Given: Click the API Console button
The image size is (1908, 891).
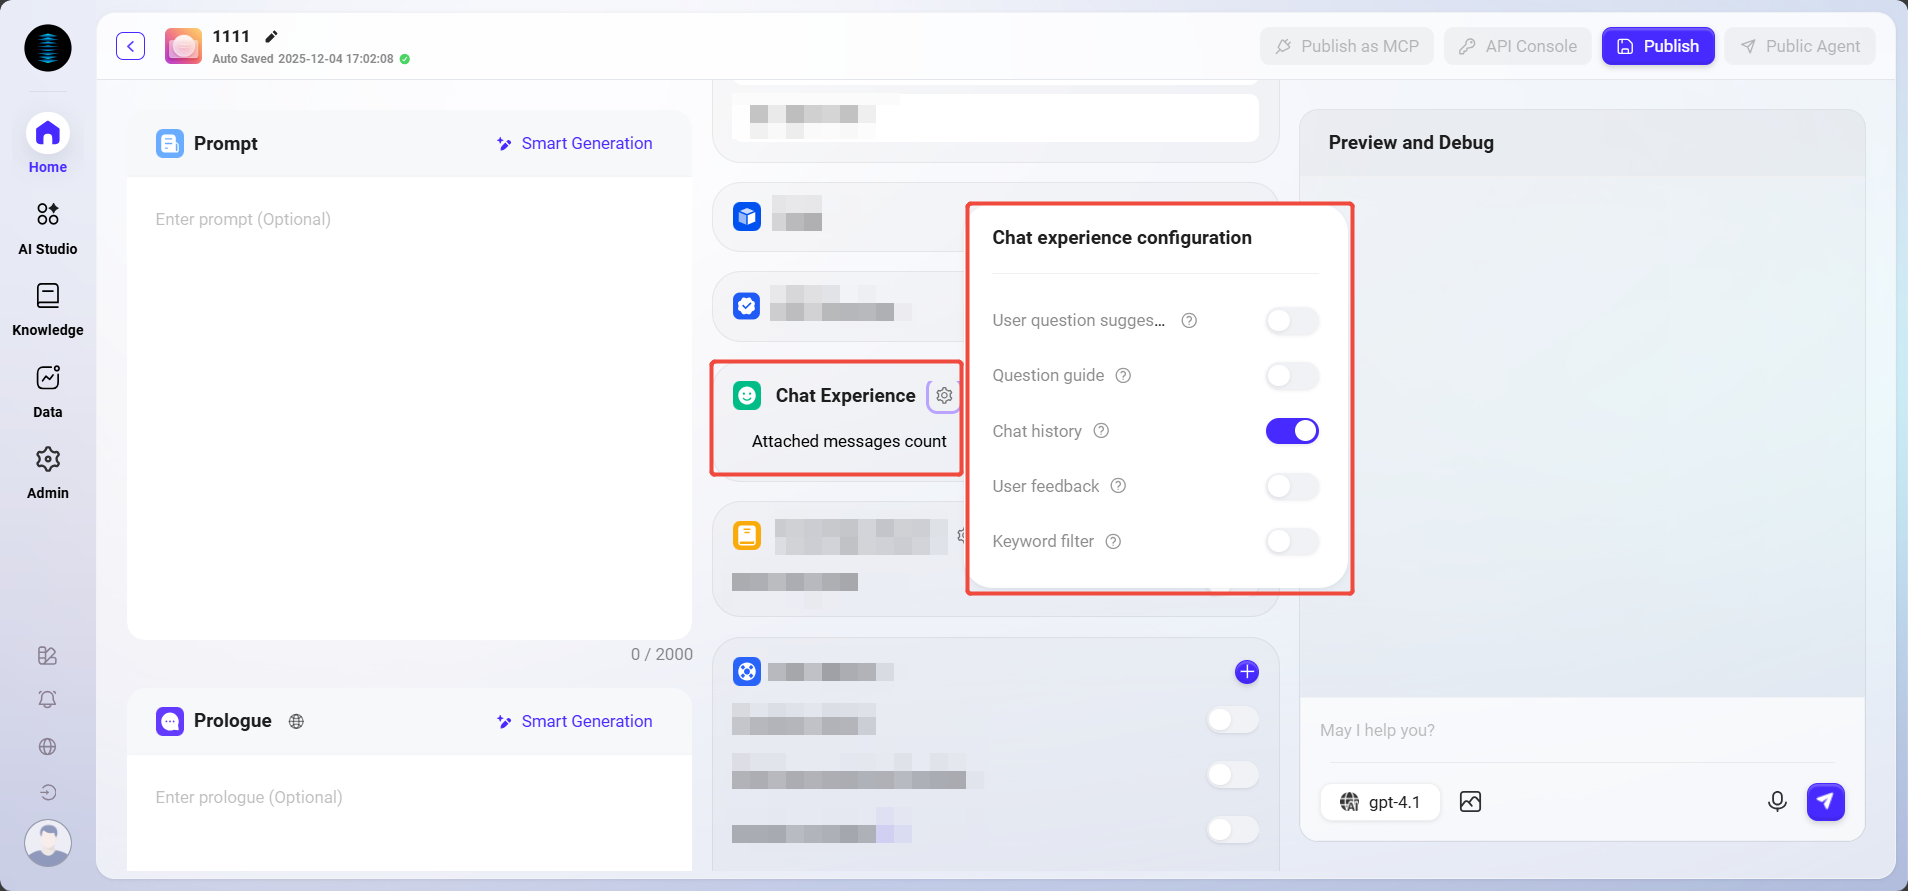Looking at the screenshot, I should click(1517, 46).
